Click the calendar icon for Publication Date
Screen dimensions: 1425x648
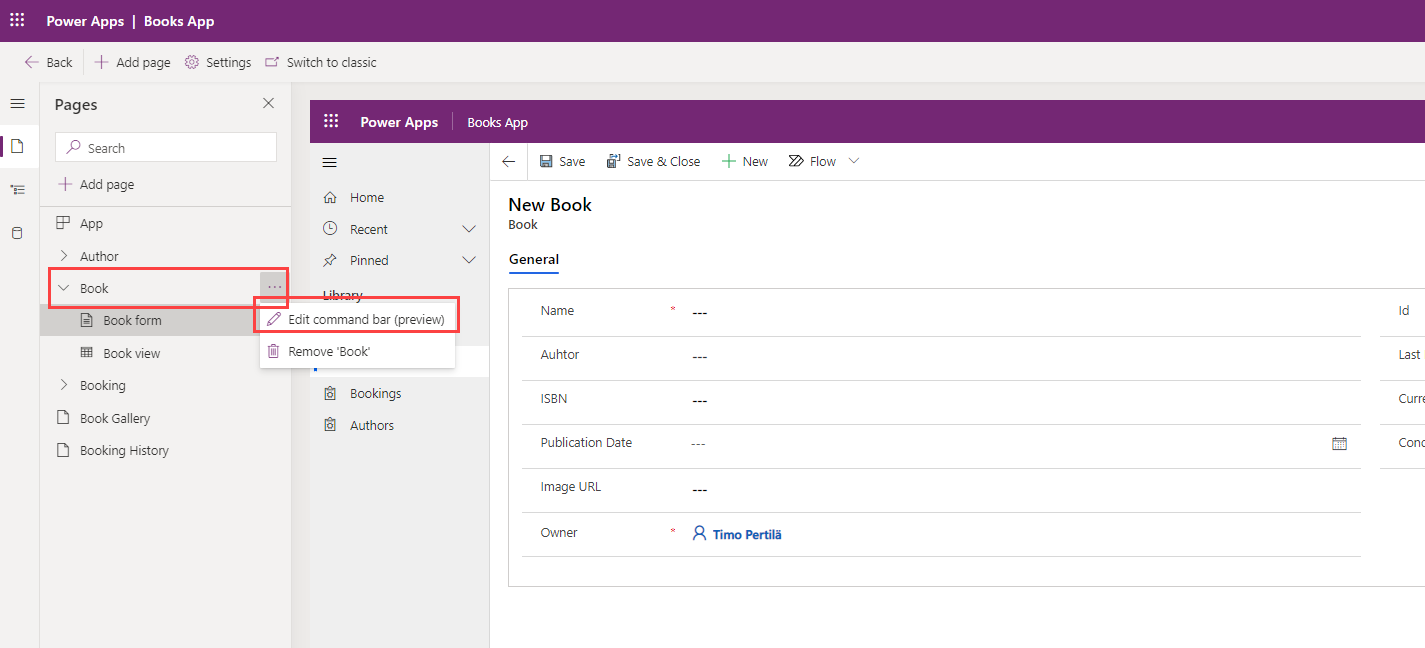click(1339, 443)
